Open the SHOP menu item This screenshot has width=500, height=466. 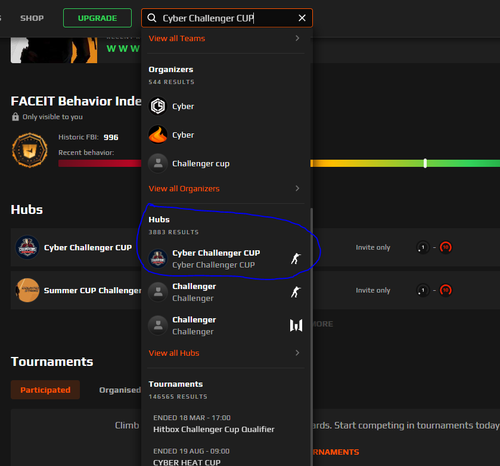tap(32, 18)
